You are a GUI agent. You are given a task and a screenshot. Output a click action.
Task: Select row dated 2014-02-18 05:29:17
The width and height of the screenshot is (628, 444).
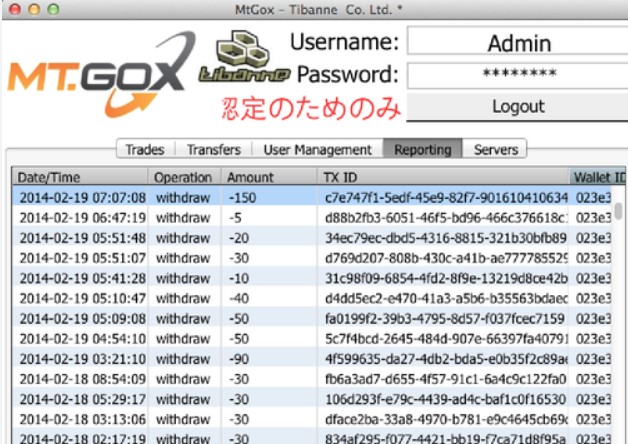(312, 399)
